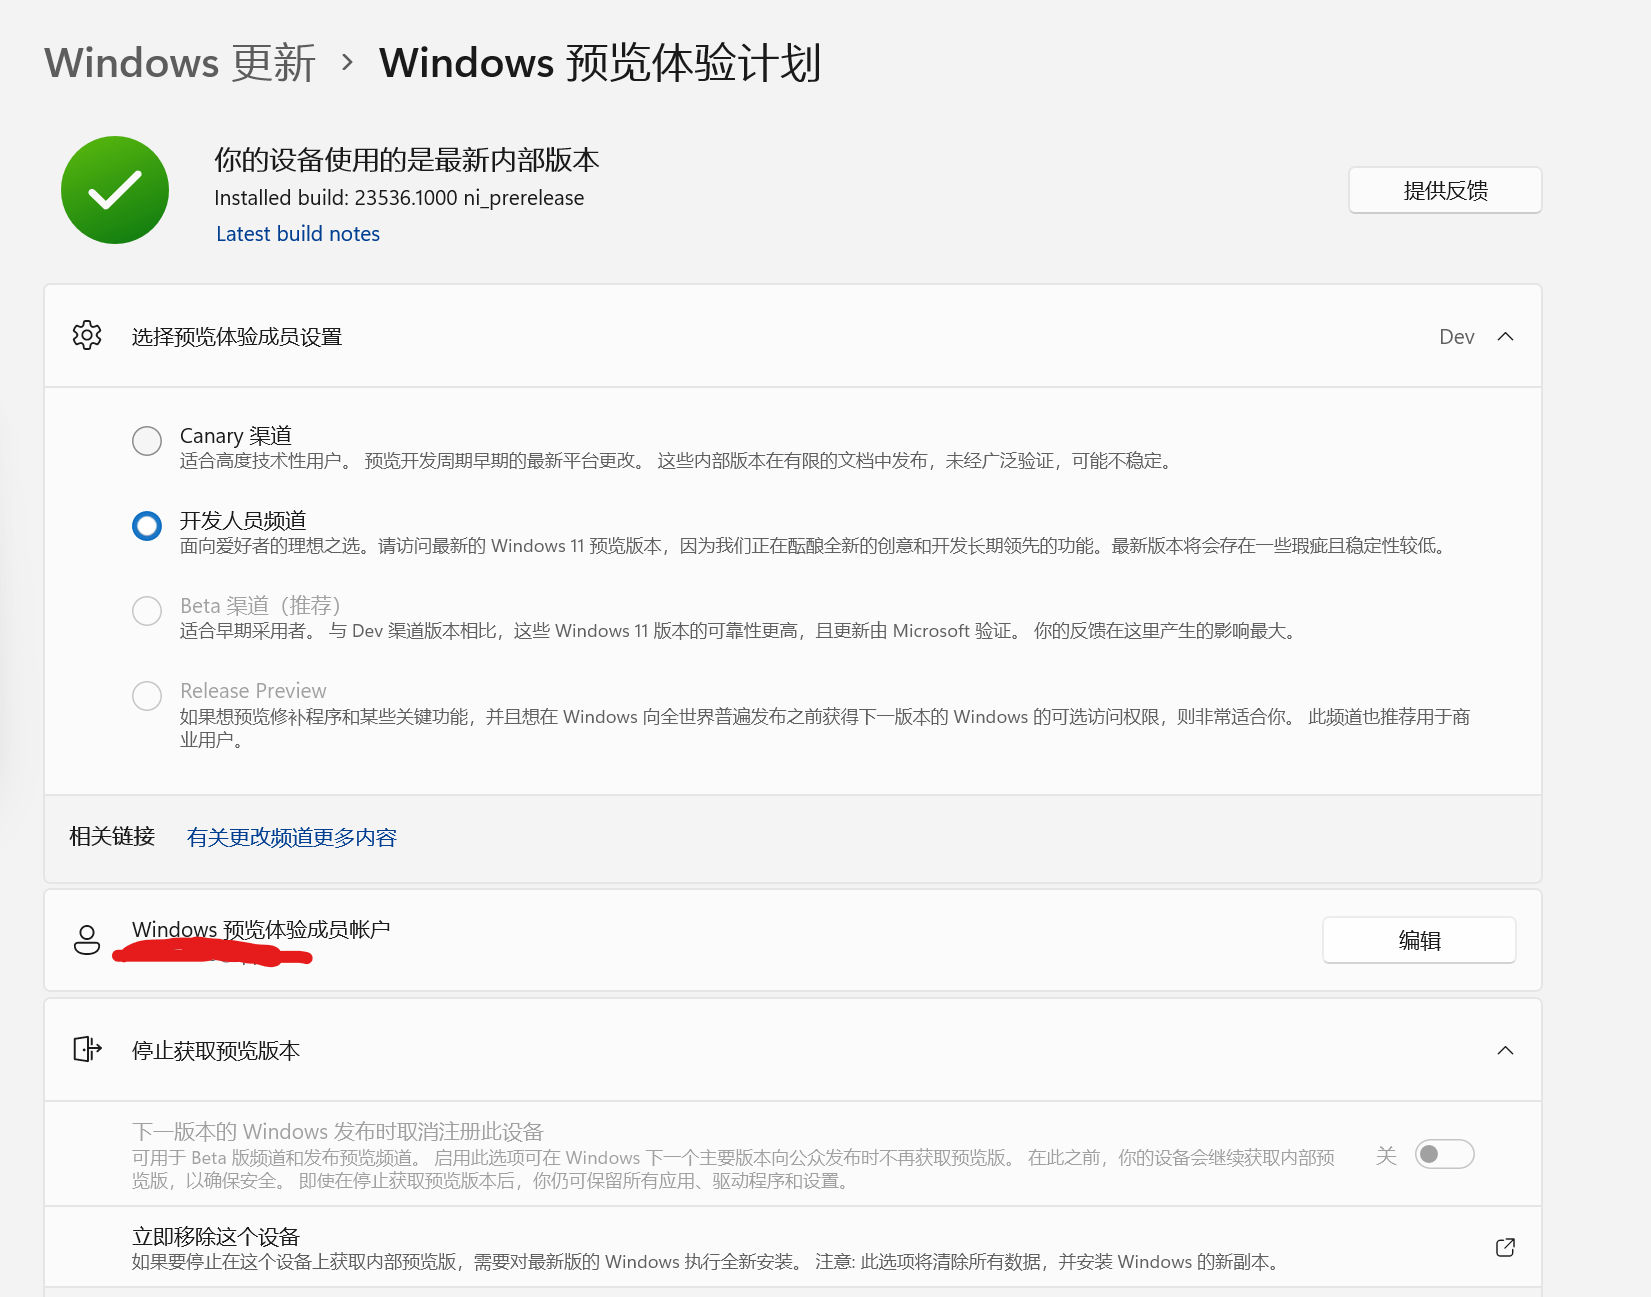Click the person icon for 预览体验成员帐户
This screenshot has width=1651, height=1297.
[x=87, y=940]
